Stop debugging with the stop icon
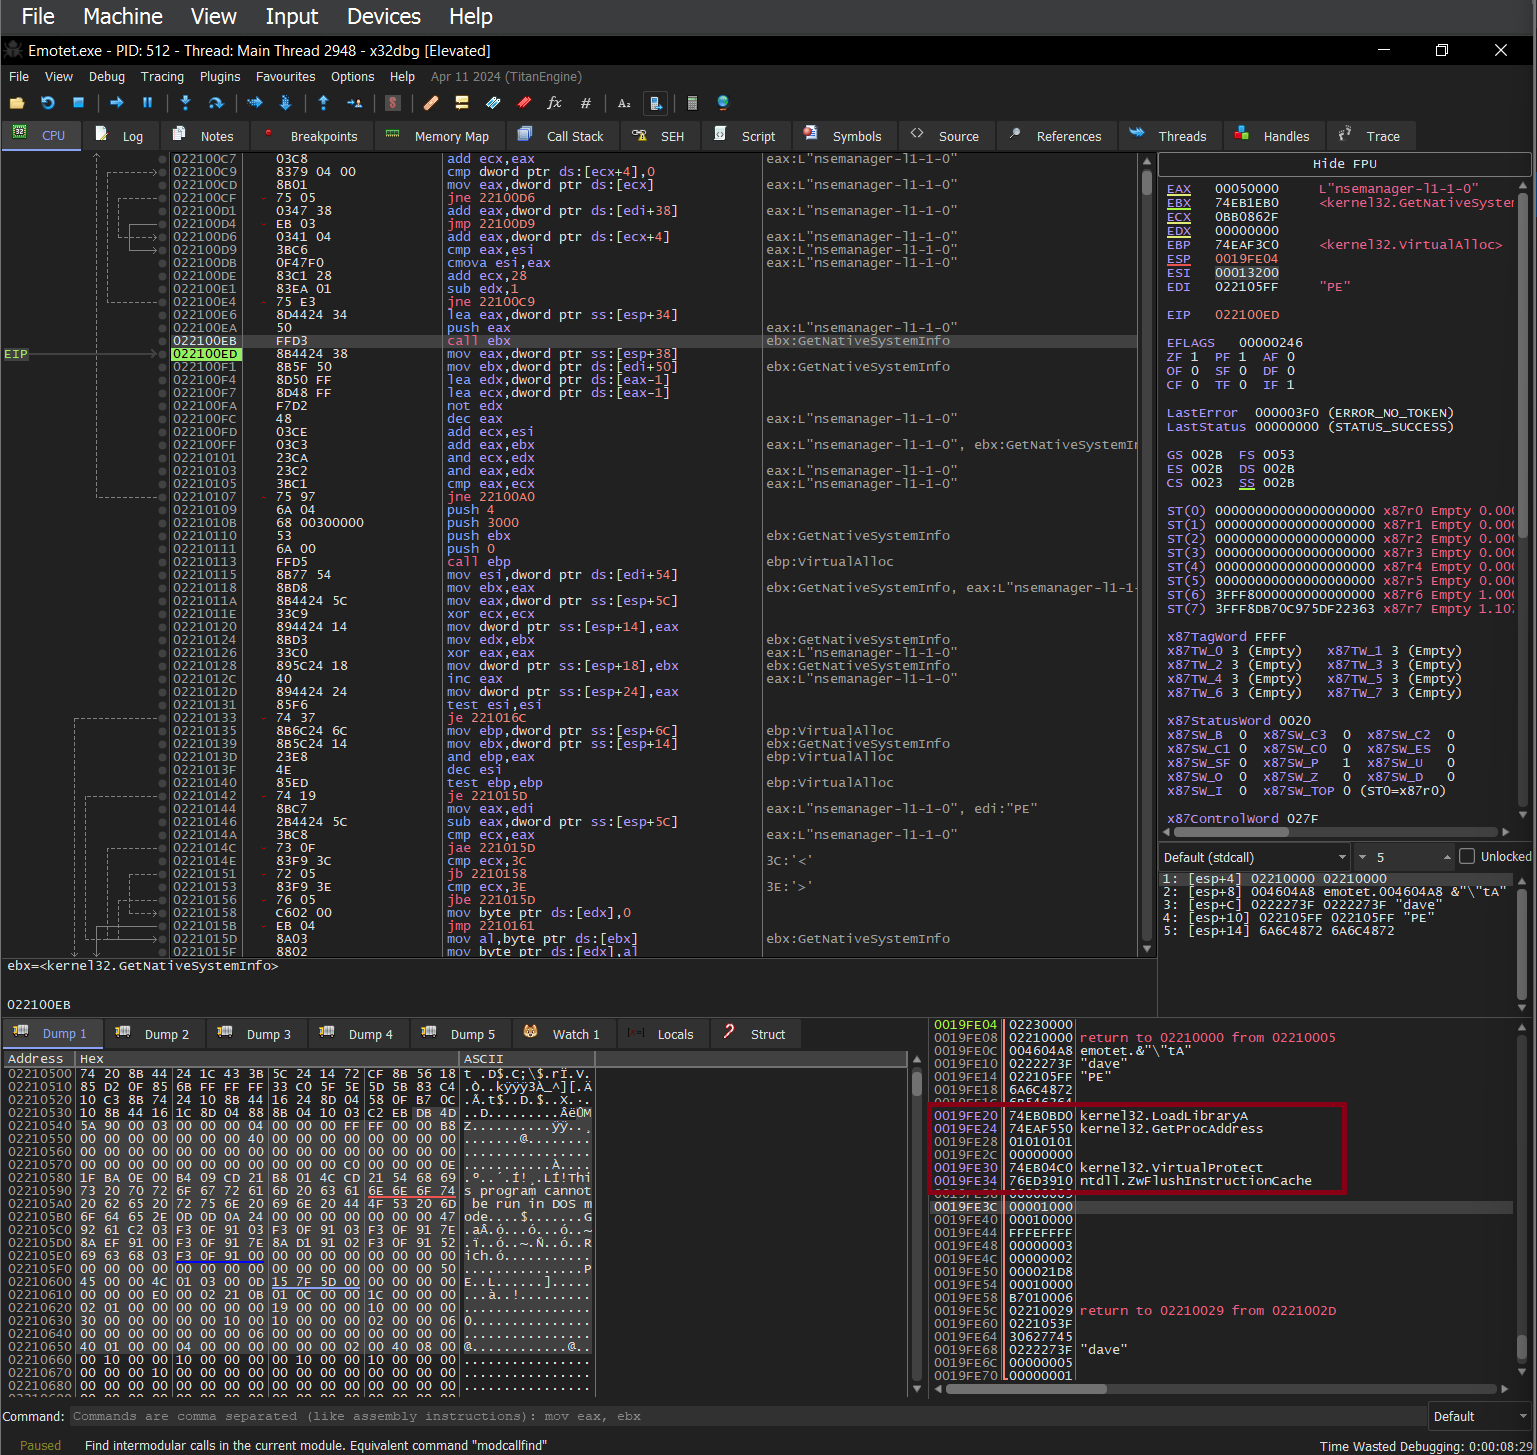Screen dimensions: 1537x1455 tap(78, 103)
